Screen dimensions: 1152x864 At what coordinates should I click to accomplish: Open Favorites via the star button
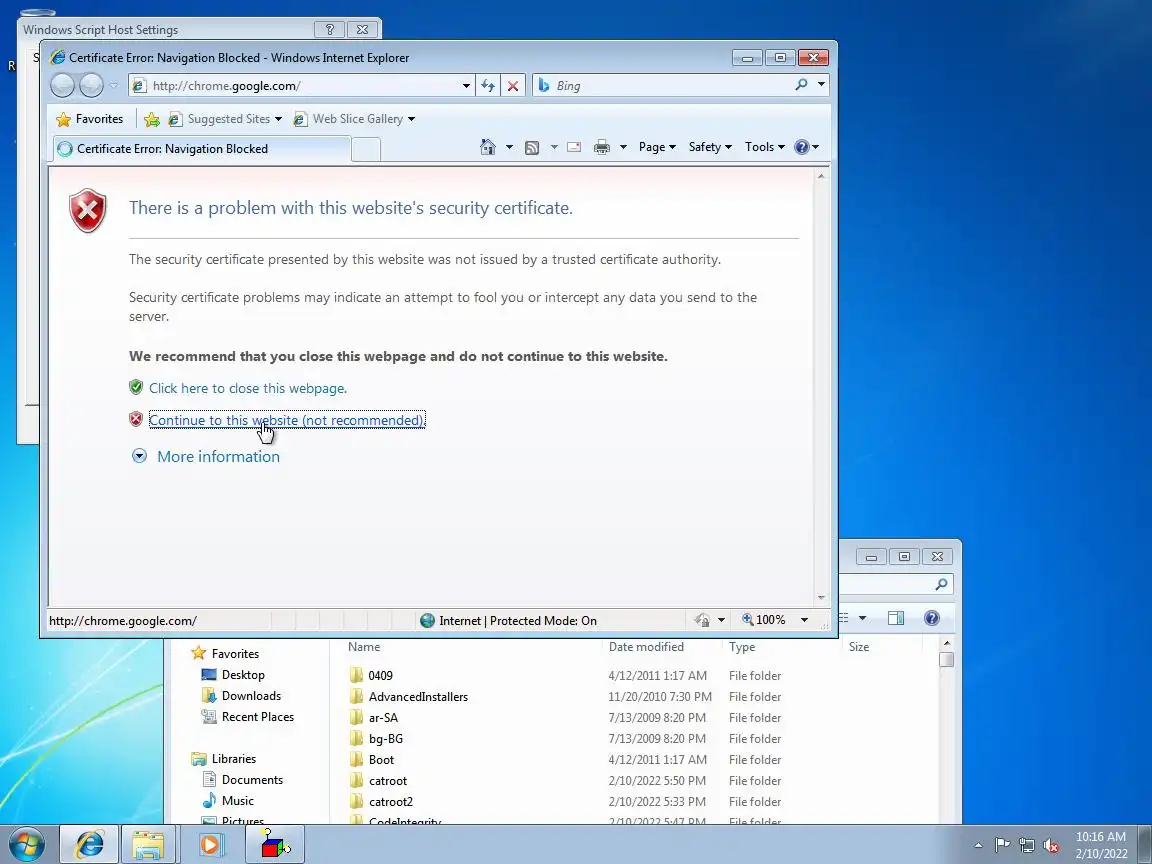[90, 119]
